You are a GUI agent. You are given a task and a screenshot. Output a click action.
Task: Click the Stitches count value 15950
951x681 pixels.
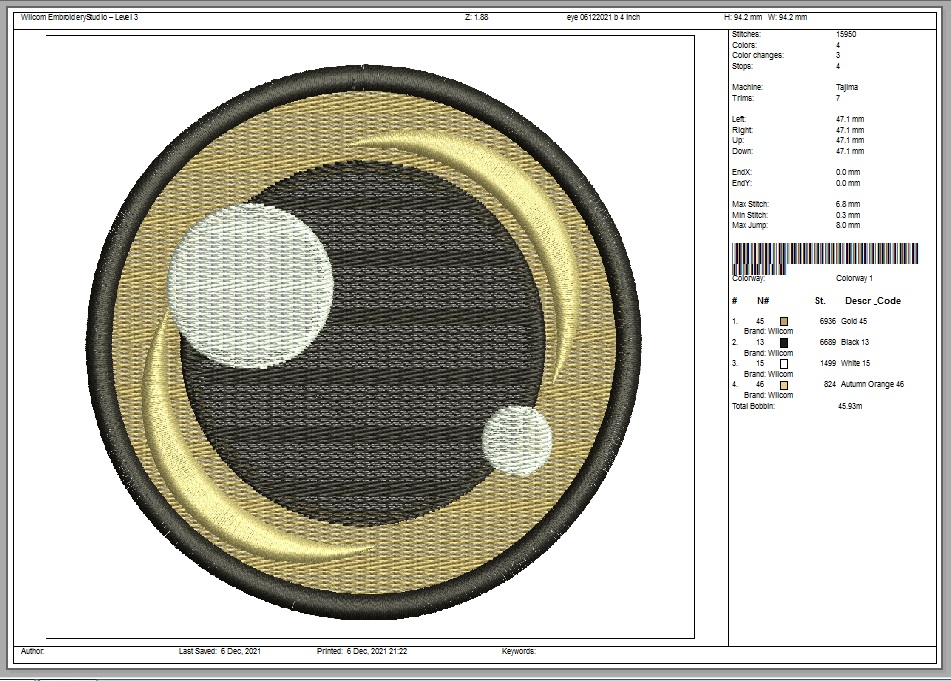point(846,34)
